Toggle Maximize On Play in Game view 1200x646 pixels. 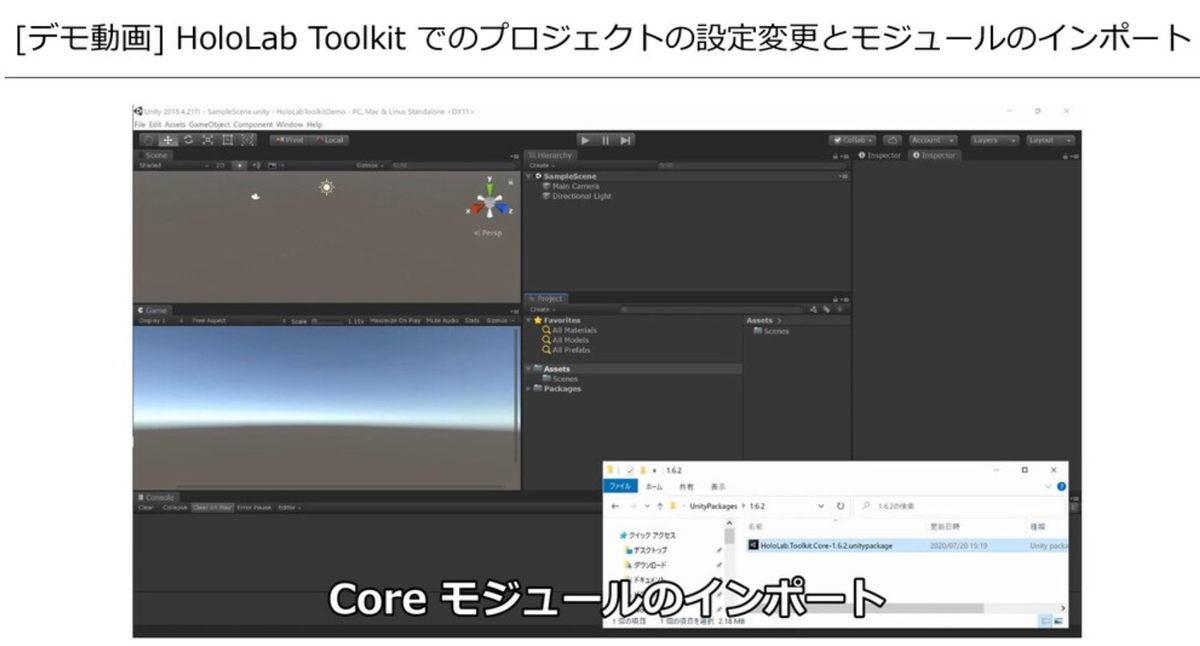point(395,321)
